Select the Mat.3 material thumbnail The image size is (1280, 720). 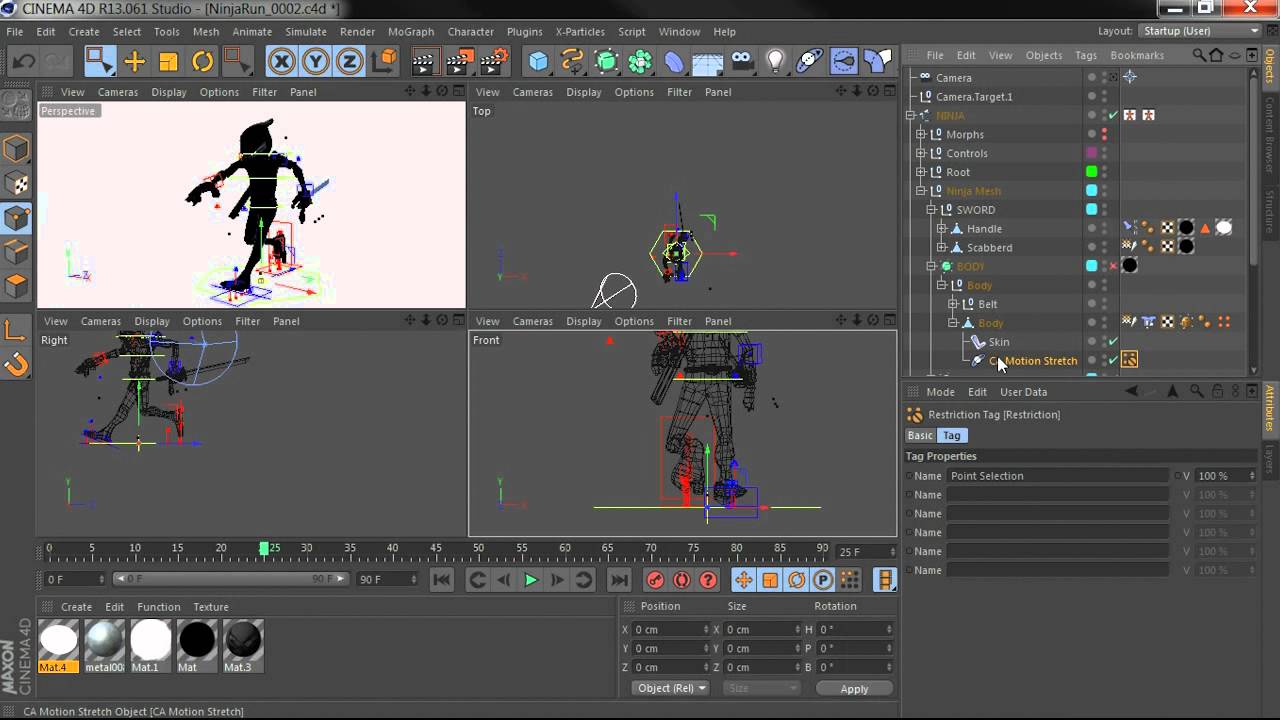coord(243,646)
